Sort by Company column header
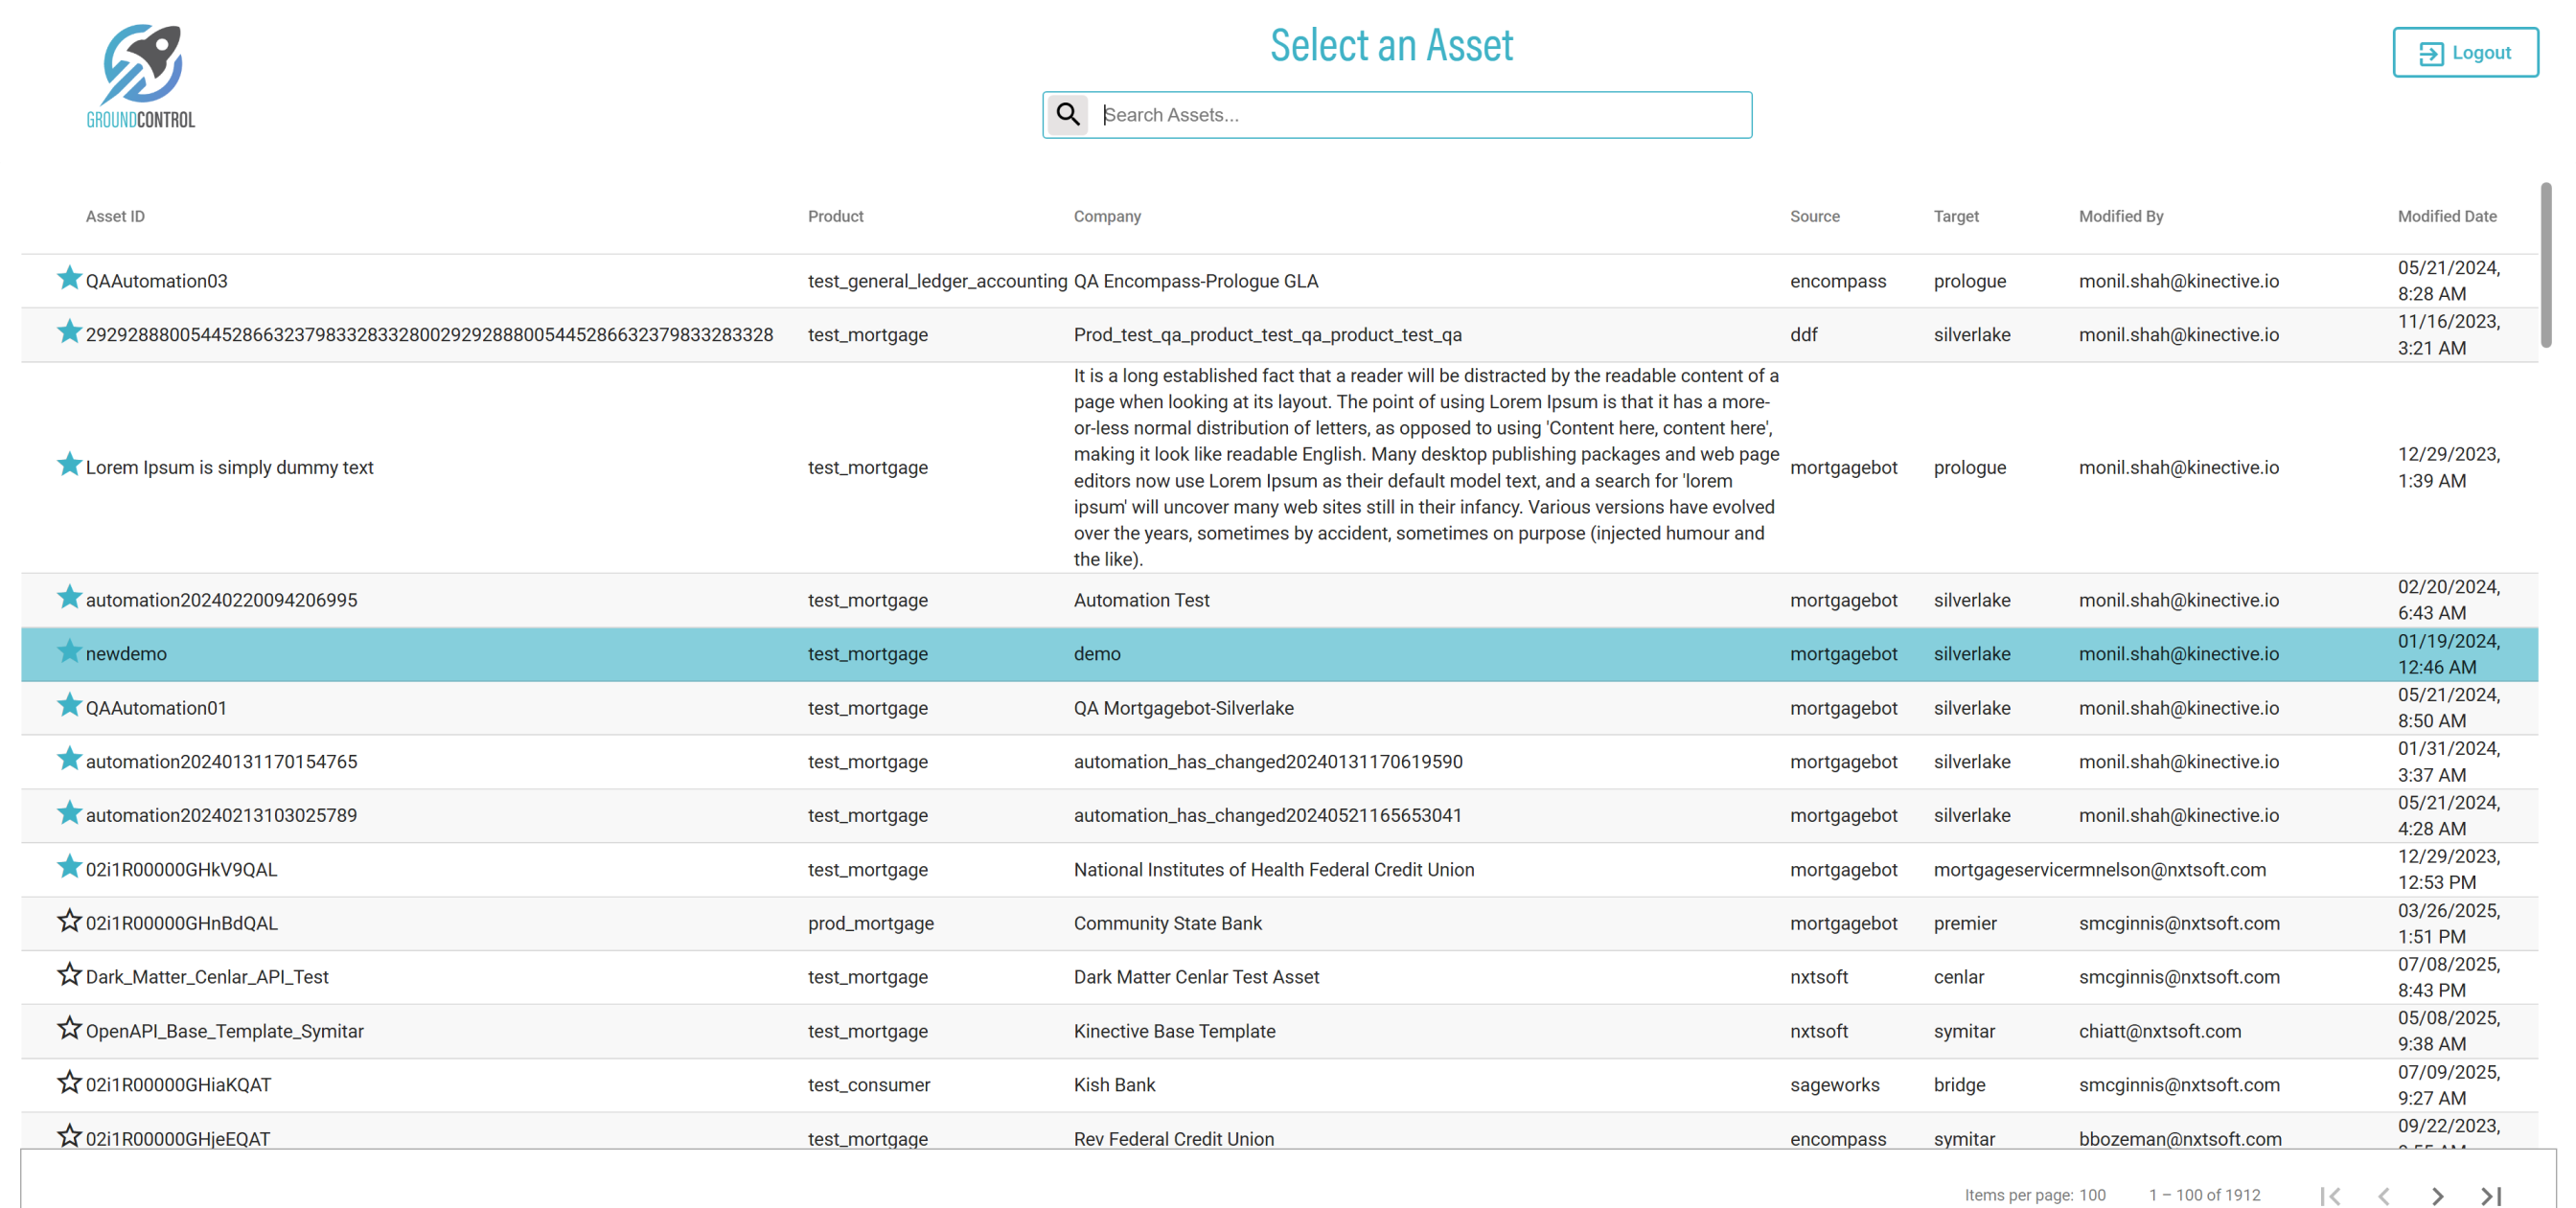The height and width of the screenshot is (1208, 2576). [1107, 216]
